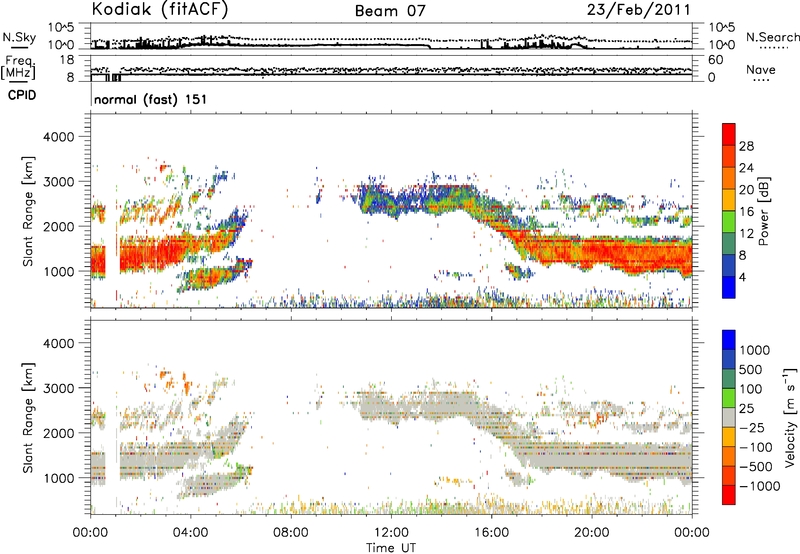Pick the bottom blue power segment below 4 dB
This screenshot has height=554, width=800.
pos(729,287)
